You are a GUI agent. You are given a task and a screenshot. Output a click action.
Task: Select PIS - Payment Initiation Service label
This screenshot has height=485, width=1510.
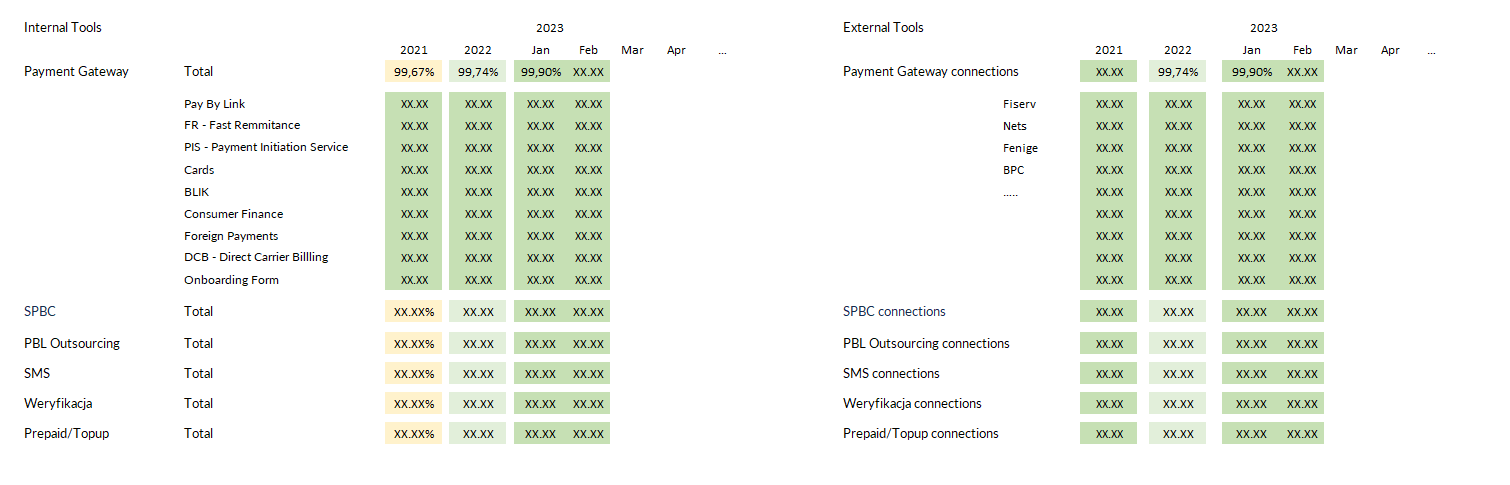266,147
